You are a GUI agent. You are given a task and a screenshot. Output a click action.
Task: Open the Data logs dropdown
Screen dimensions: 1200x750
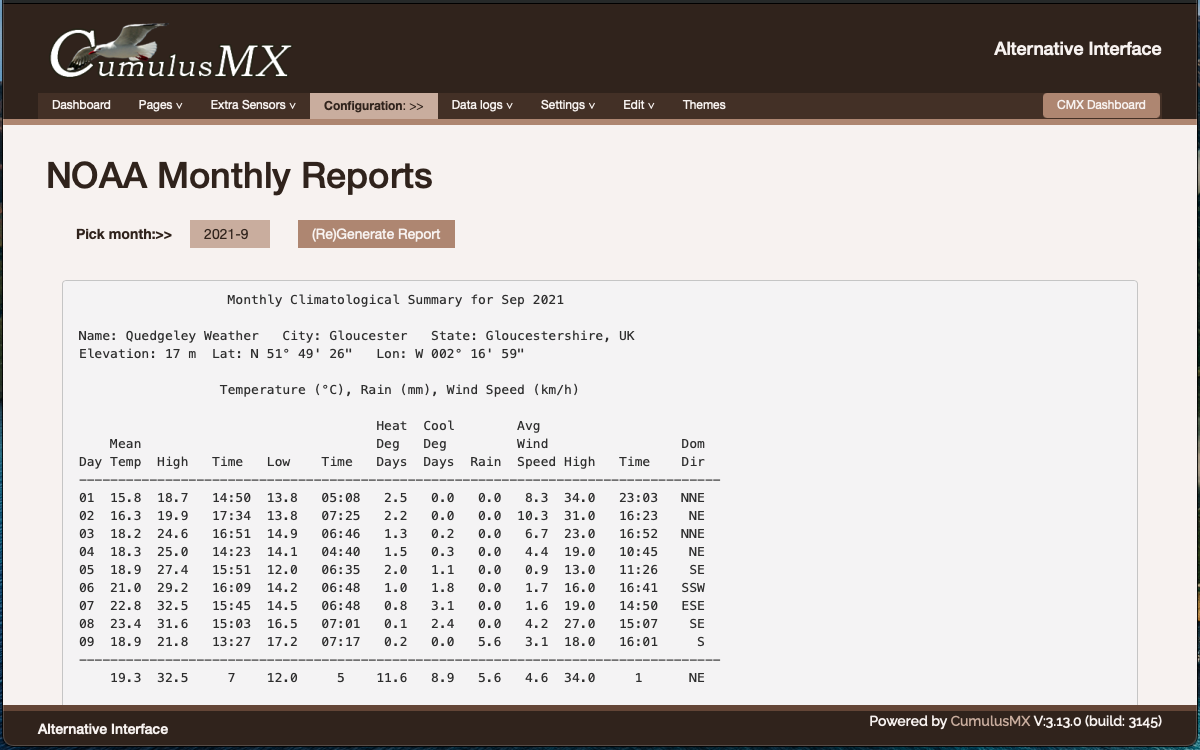pyautogui.click(x=482, y=105)
